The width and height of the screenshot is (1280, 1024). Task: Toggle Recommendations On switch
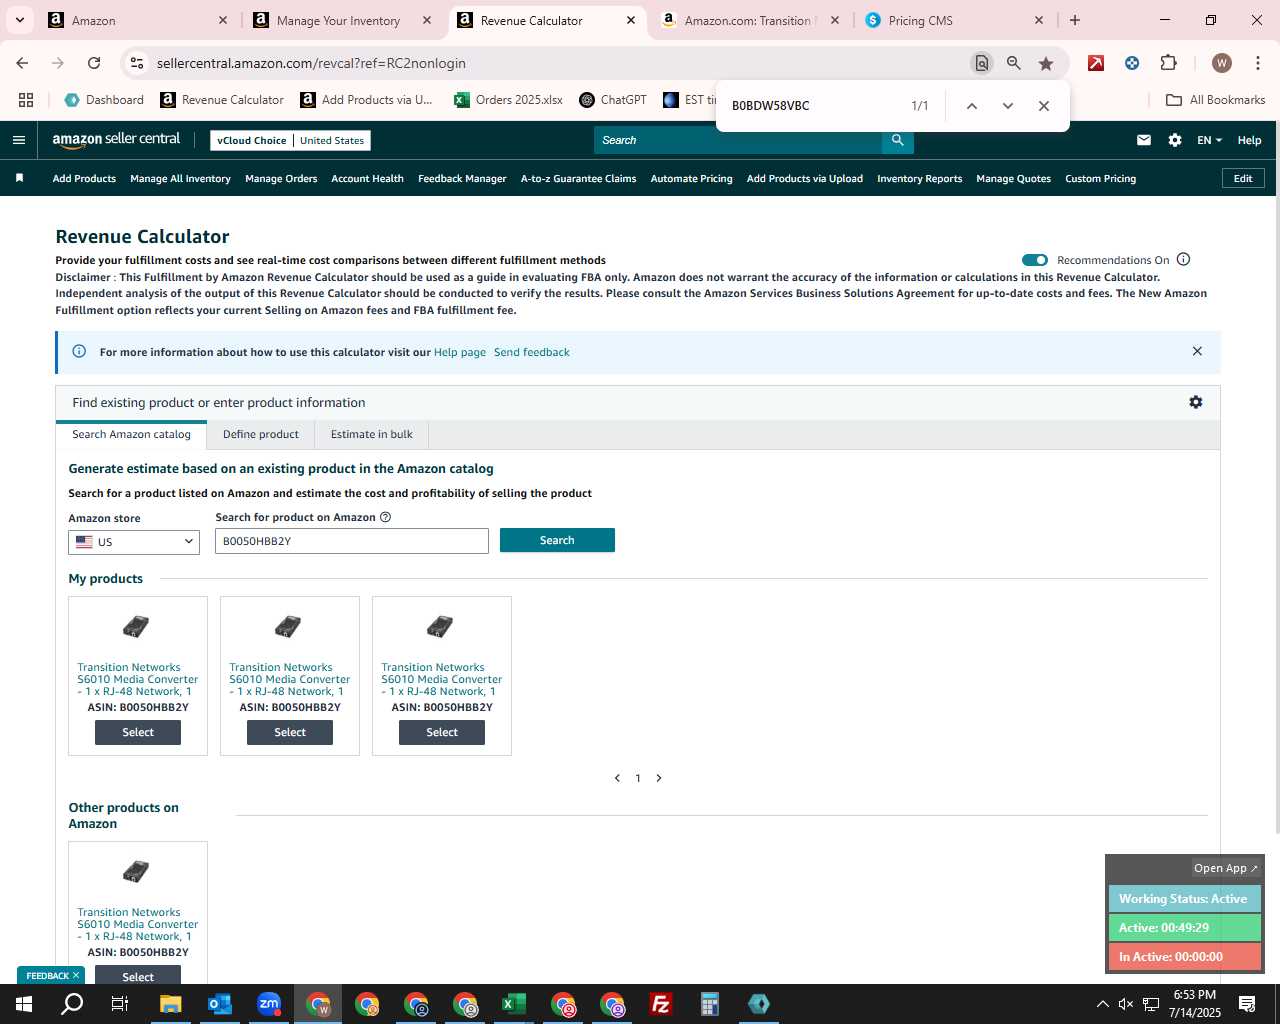(1035, 260)
